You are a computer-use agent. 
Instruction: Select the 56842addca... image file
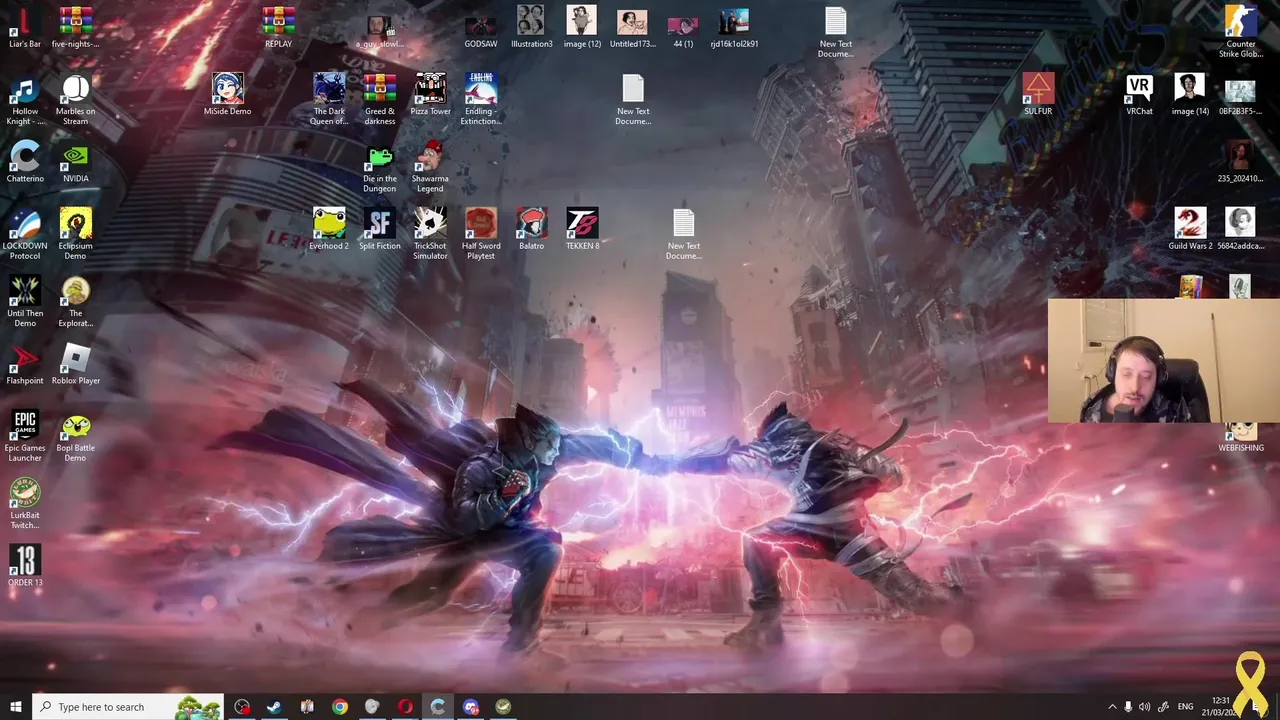1241,228
